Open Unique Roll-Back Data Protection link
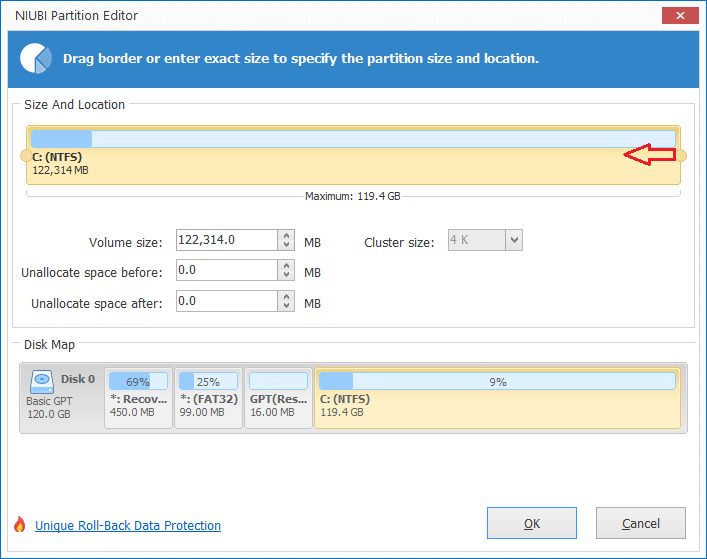707x559 pixels. click(x=128, y=526)
